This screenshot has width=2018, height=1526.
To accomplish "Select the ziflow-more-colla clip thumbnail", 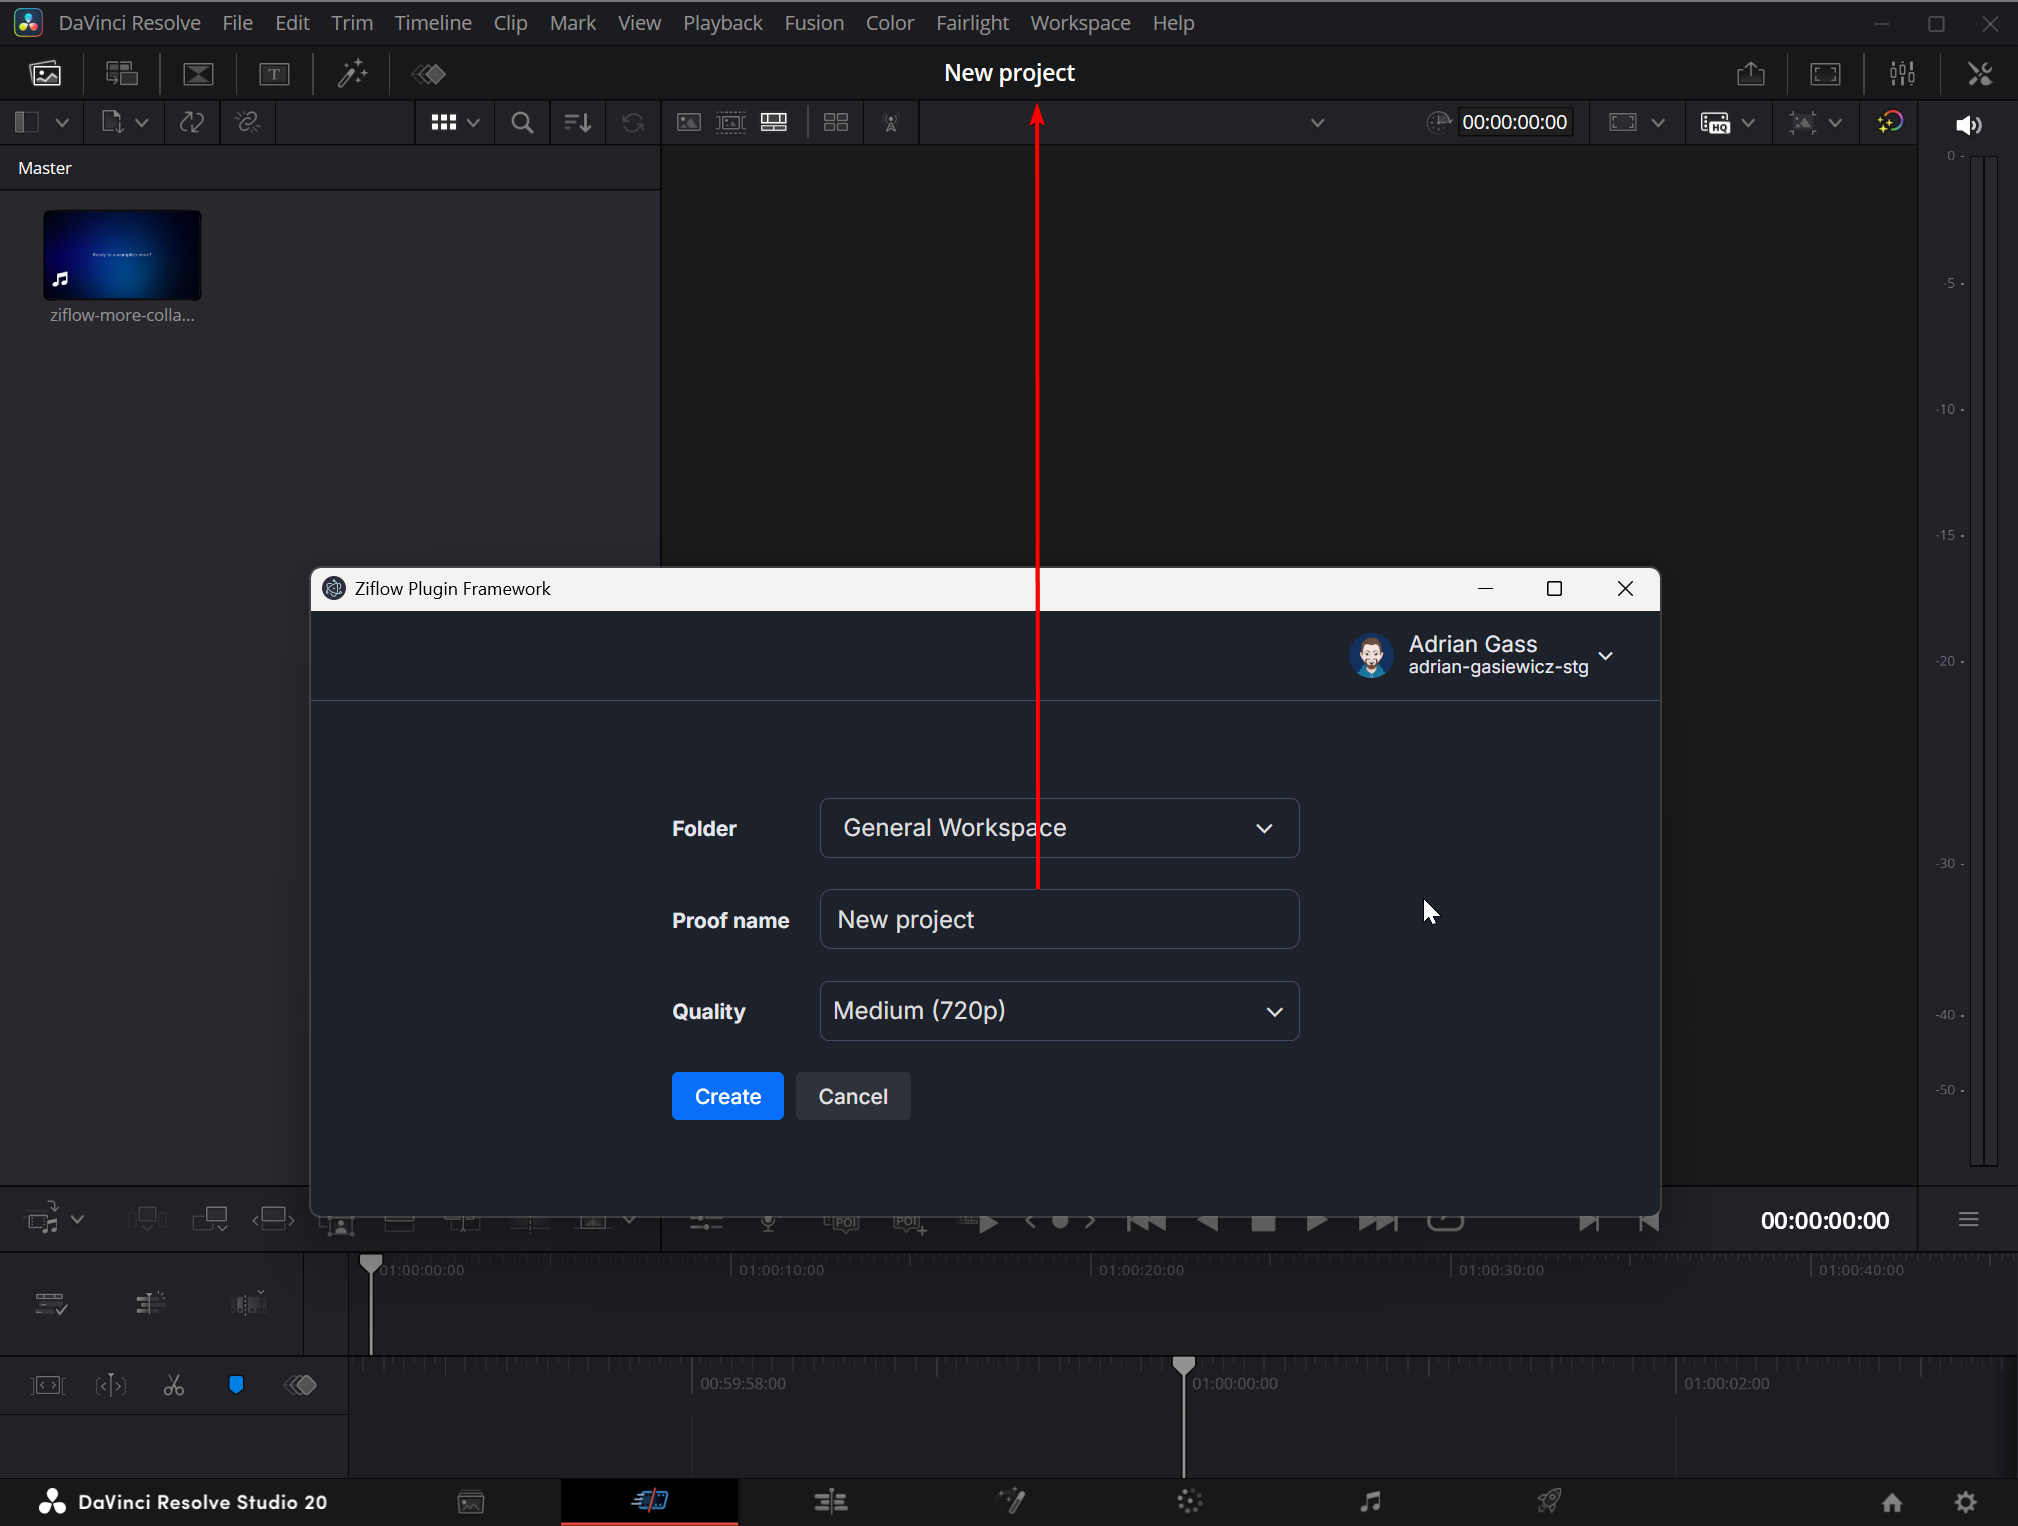I will tap(122, 255).
